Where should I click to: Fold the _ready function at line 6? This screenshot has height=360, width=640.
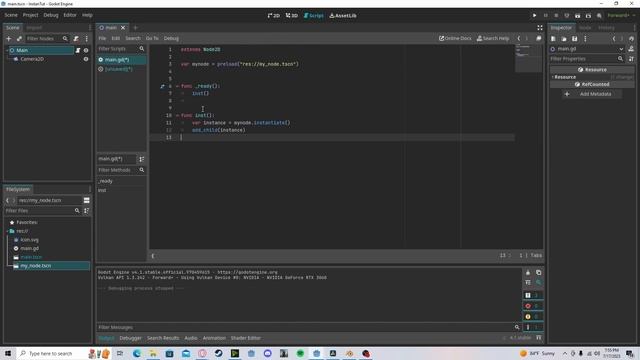pos(177,86)
